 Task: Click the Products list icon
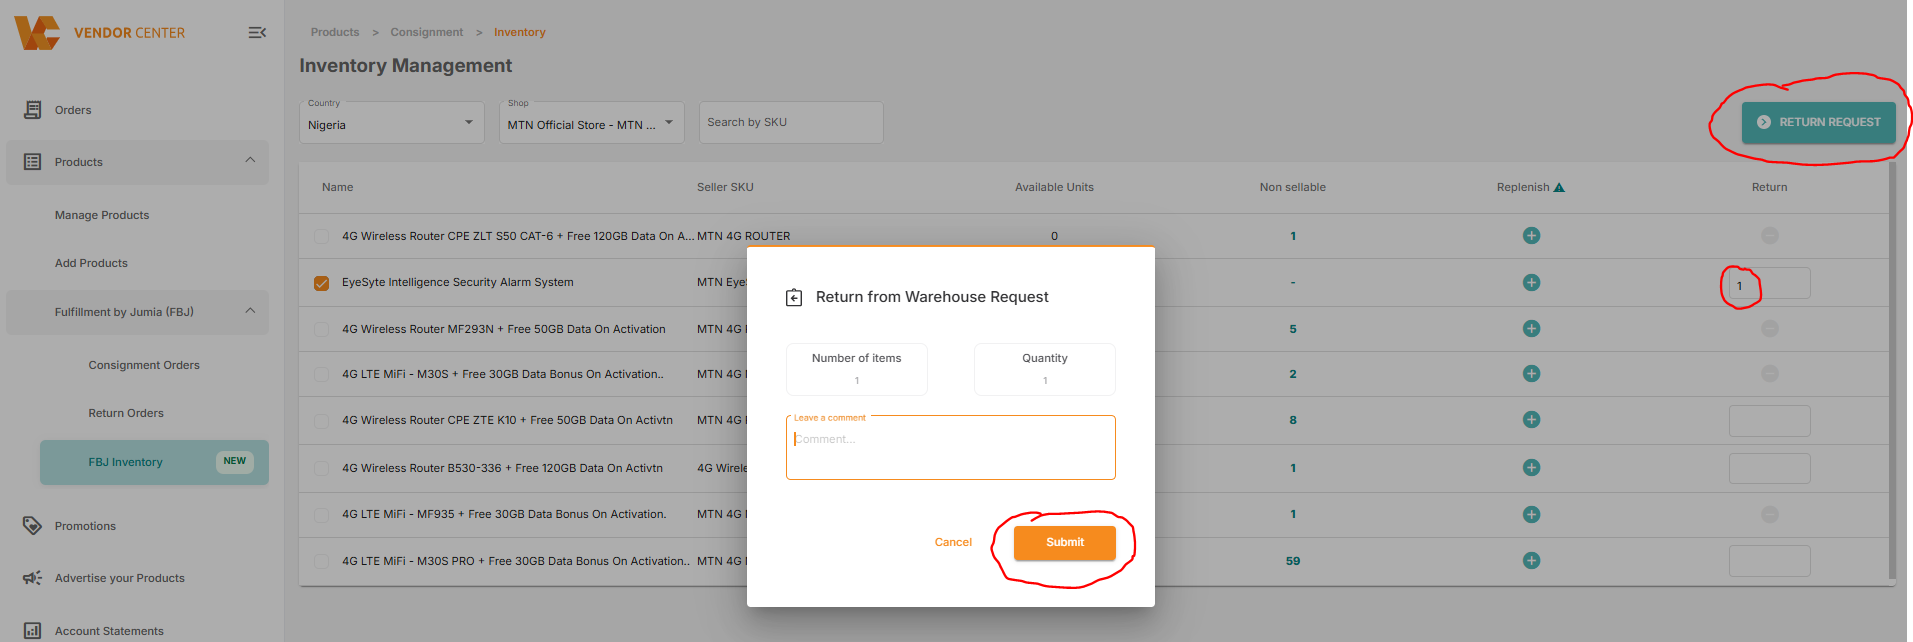click(32, 162)
